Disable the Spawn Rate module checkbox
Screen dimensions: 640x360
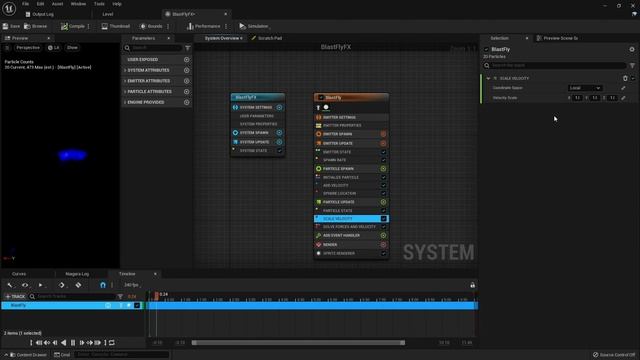384,160
